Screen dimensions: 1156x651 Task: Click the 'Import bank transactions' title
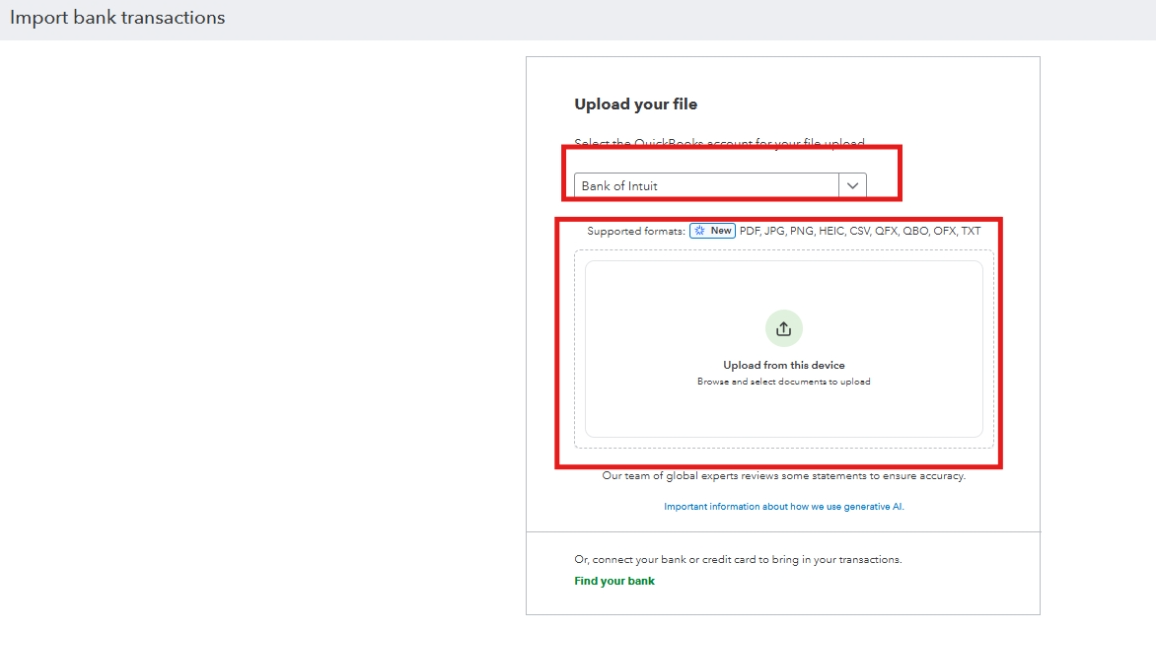click(x=117, y=18)
